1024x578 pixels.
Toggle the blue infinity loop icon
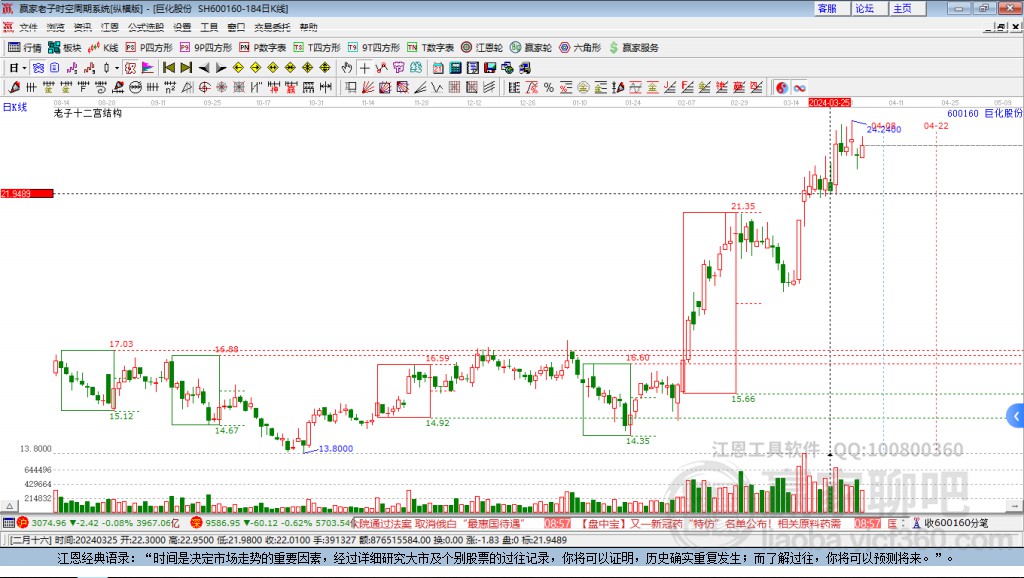point(799,88)
